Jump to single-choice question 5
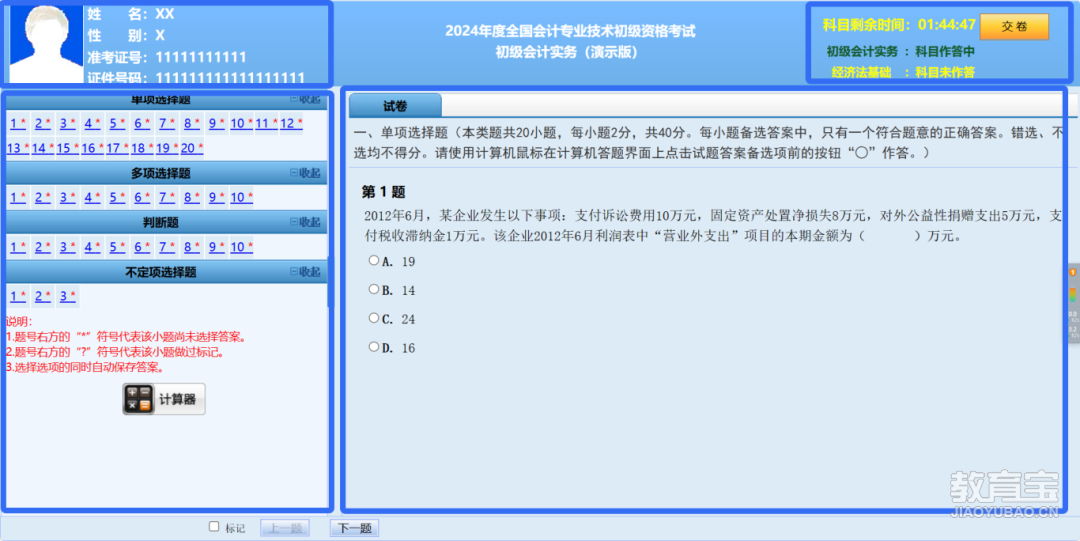The image size is (1080, 541). click(x=117, y=123)
